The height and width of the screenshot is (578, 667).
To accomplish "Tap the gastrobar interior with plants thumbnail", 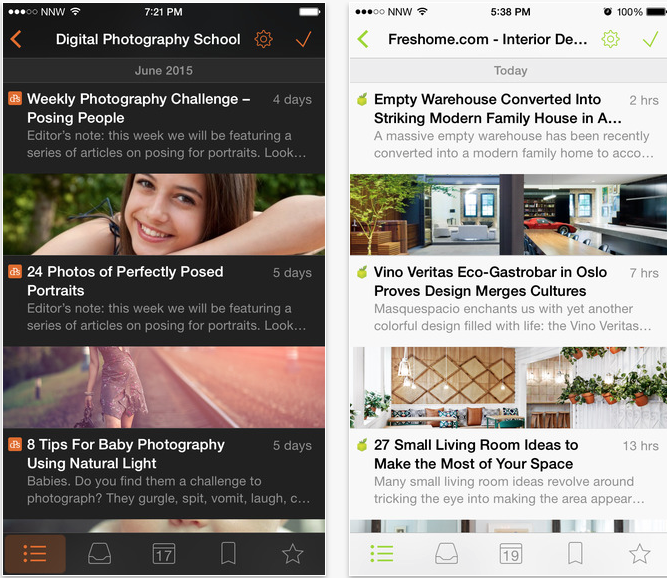I will pyautogui.click(x=508, y=387).
